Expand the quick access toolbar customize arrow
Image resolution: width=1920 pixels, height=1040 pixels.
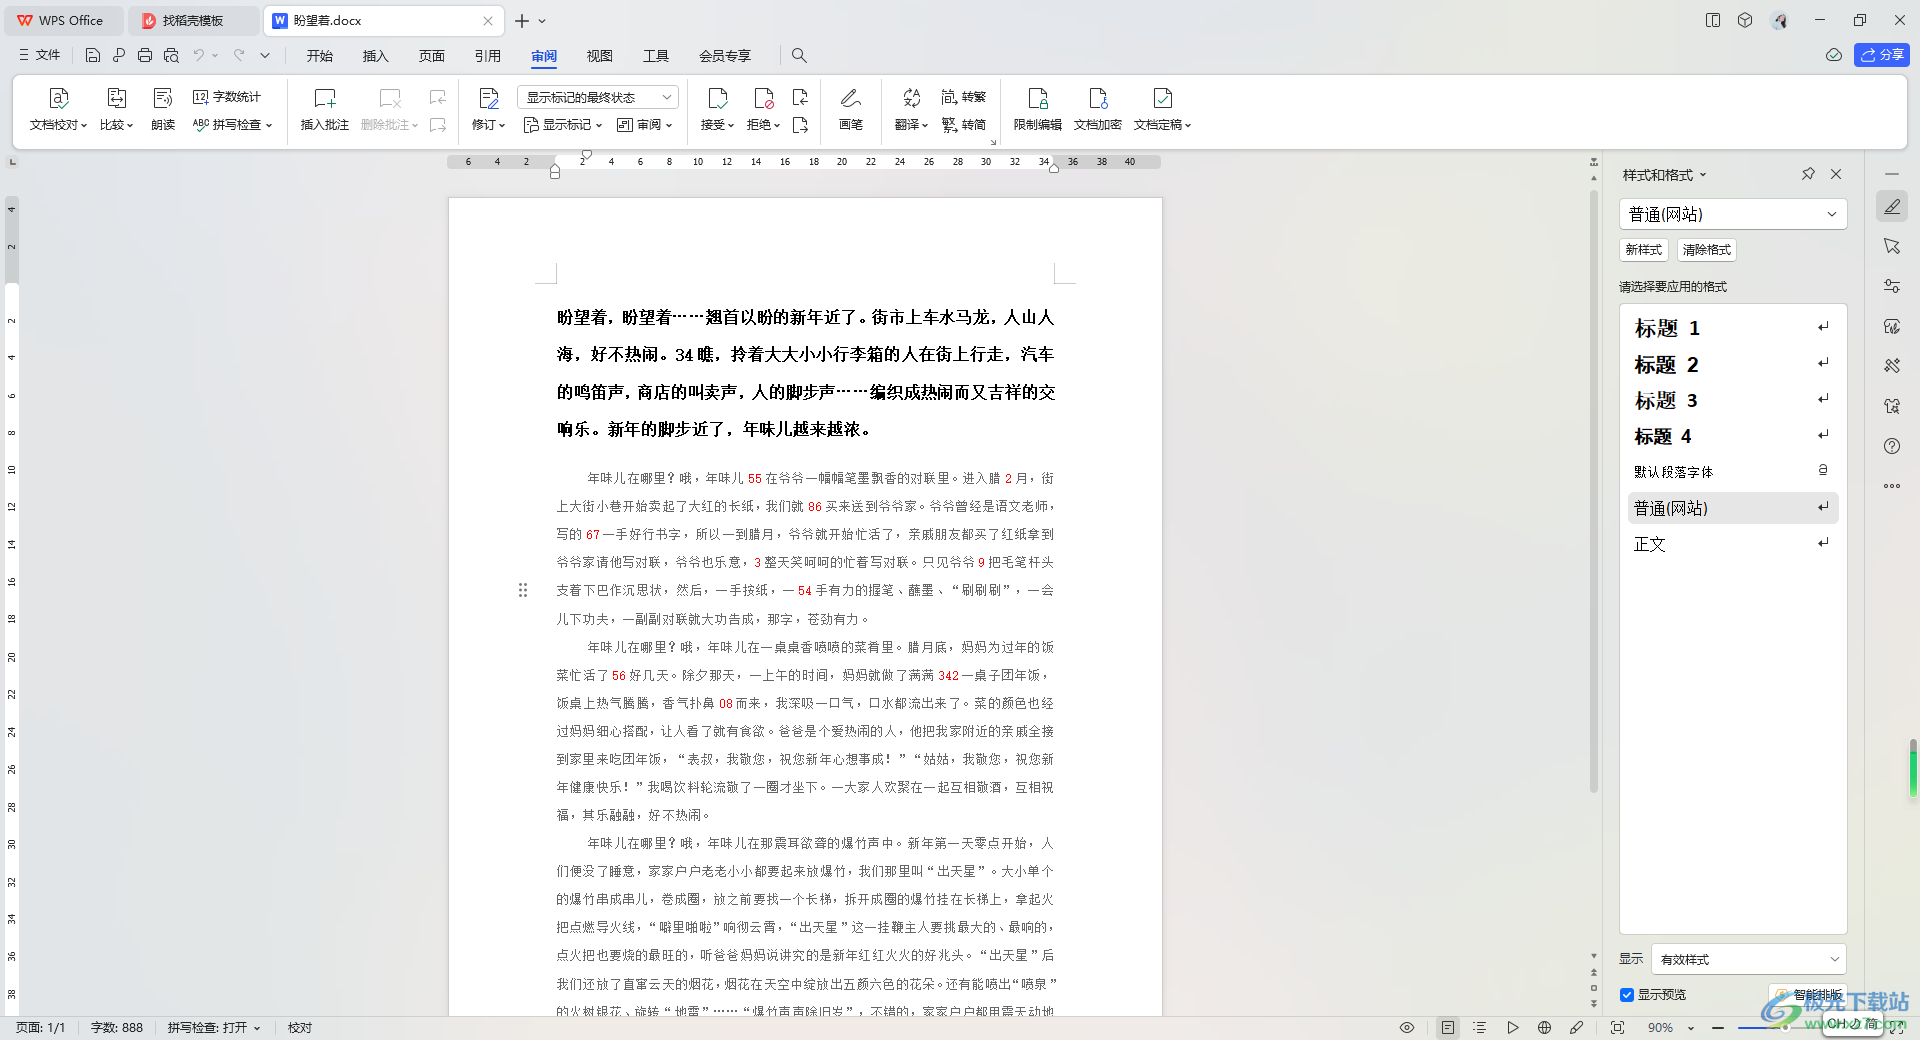[x=265, y=56]
